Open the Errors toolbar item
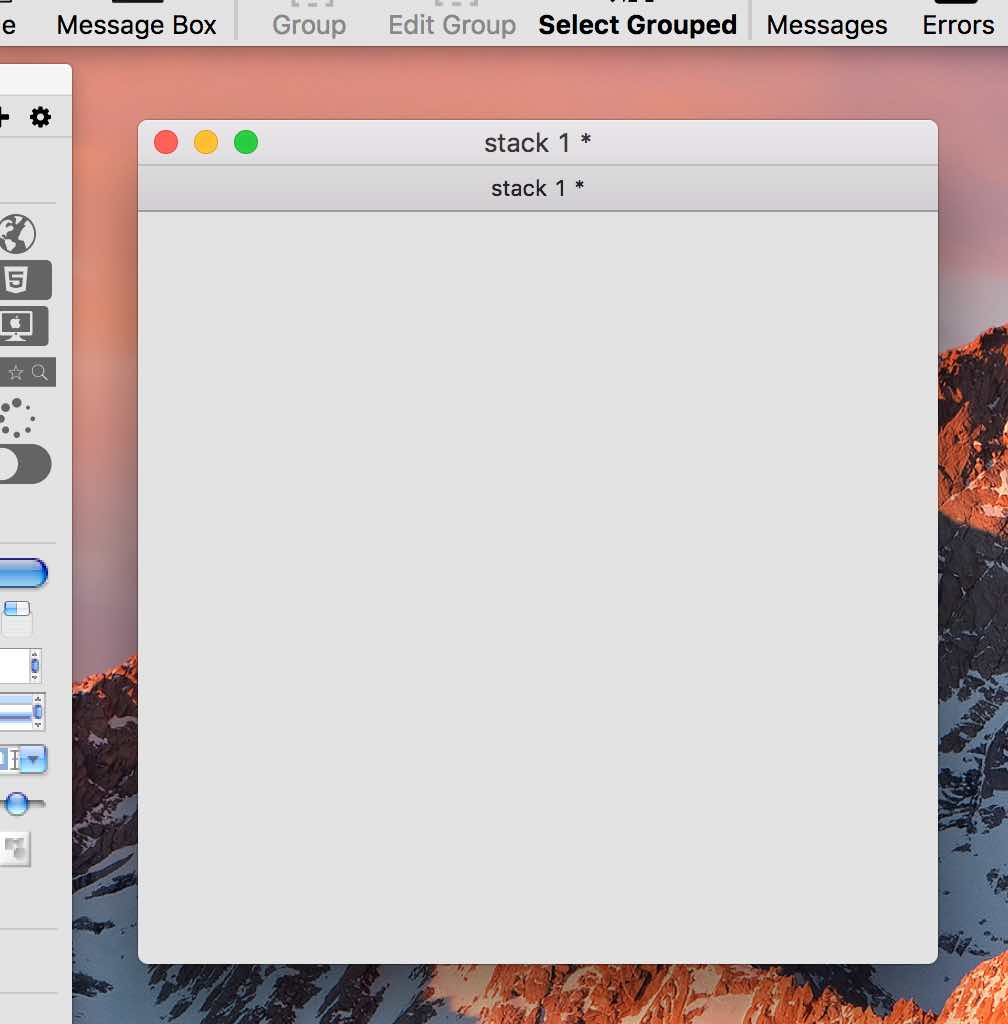 tap(957, 25)
